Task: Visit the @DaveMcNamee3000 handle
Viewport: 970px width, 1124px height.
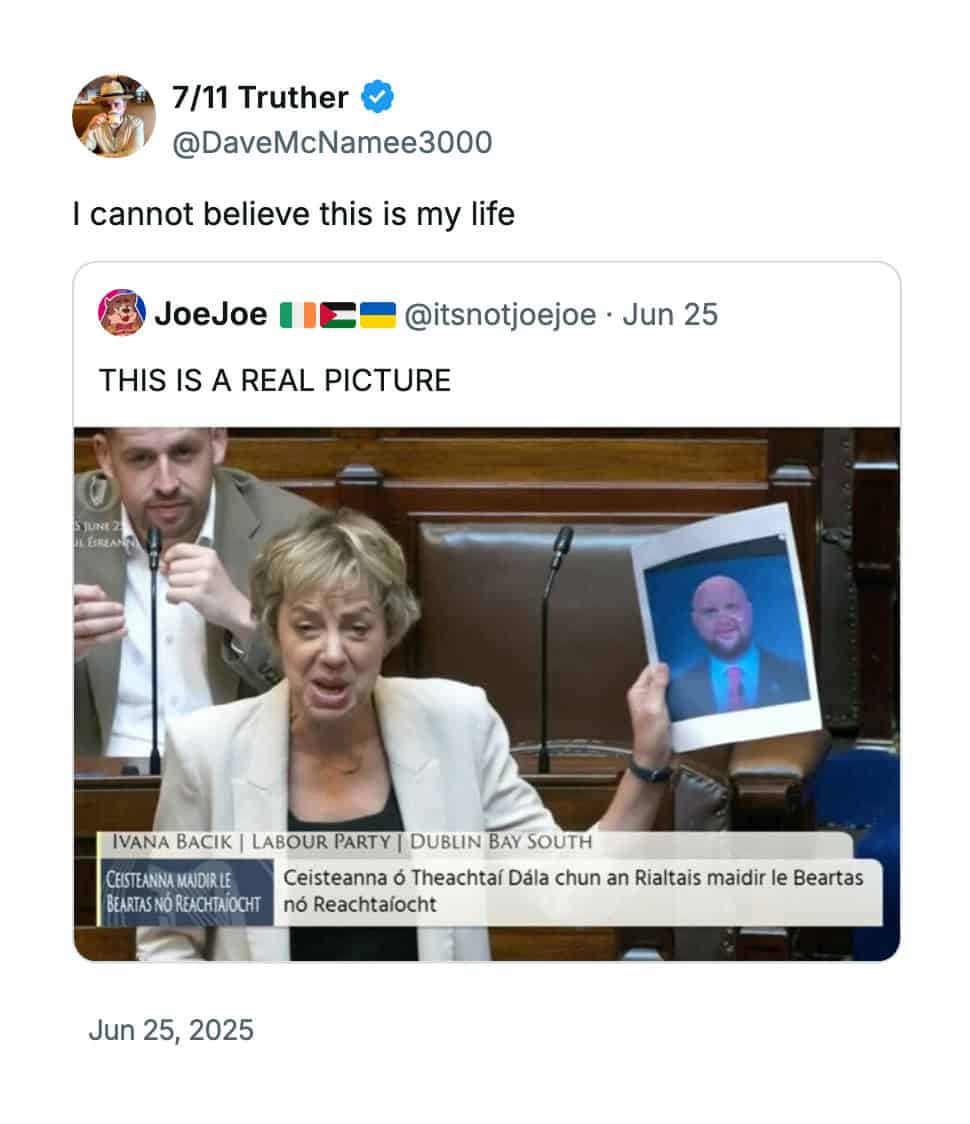Action: tap(332, 142)
